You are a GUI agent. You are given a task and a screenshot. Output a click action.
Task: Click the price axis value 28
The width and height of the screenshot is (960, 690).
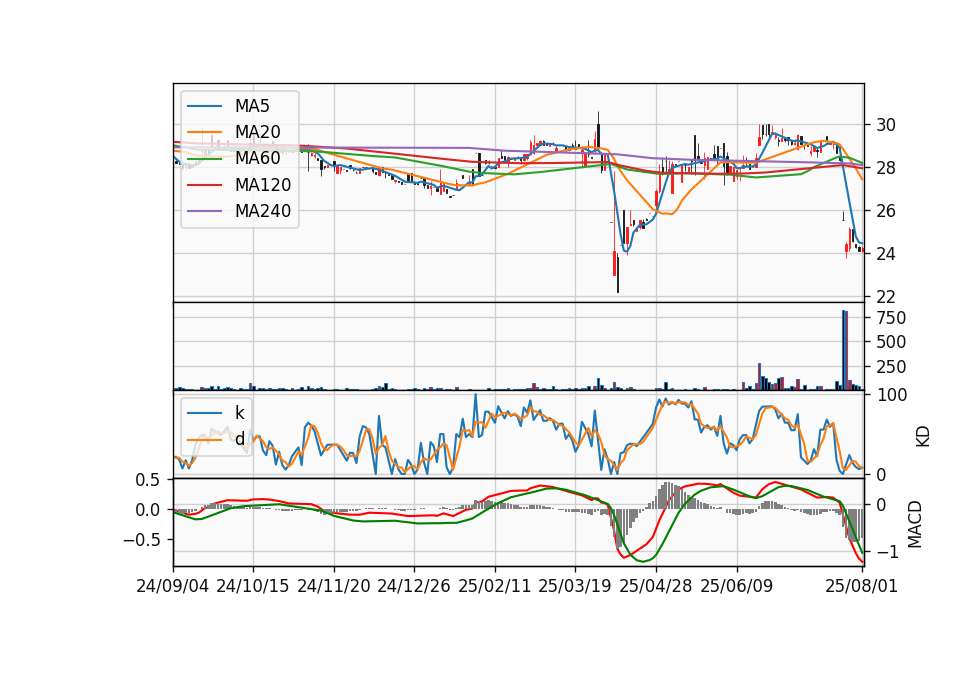coord(885,168)
